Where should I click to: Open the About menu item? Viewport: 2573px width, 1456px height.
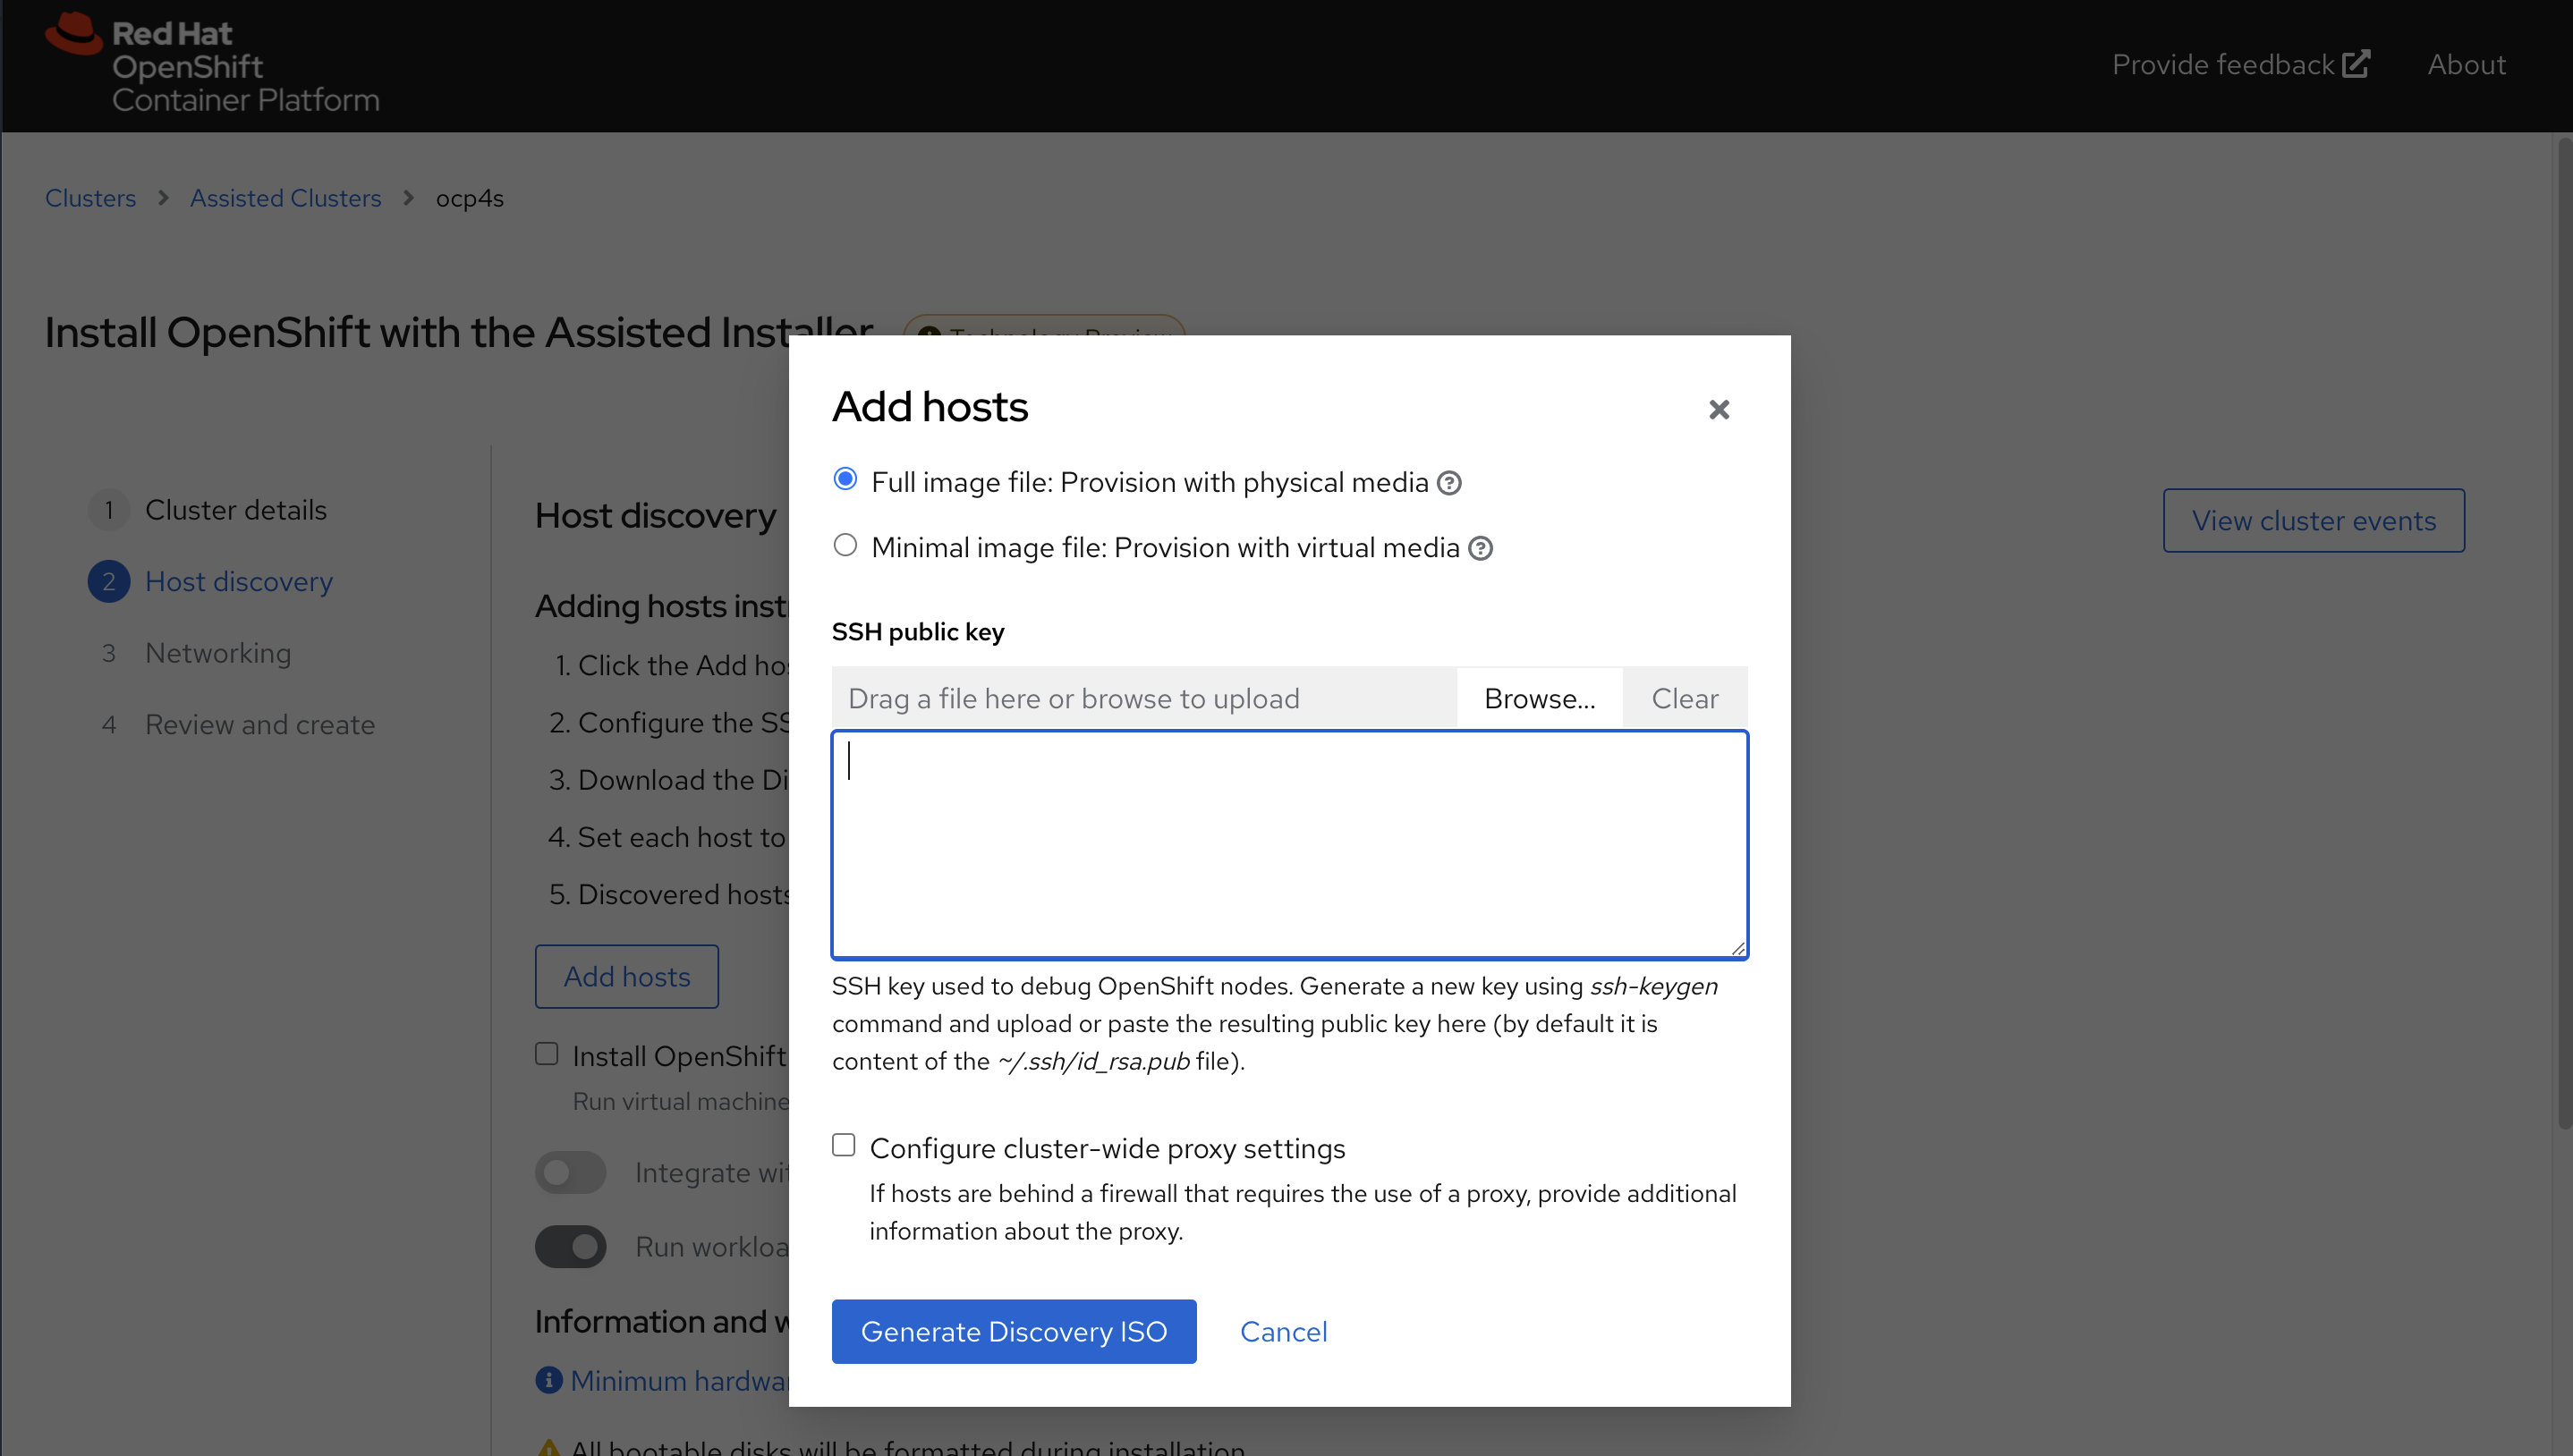pos(2466,64)
